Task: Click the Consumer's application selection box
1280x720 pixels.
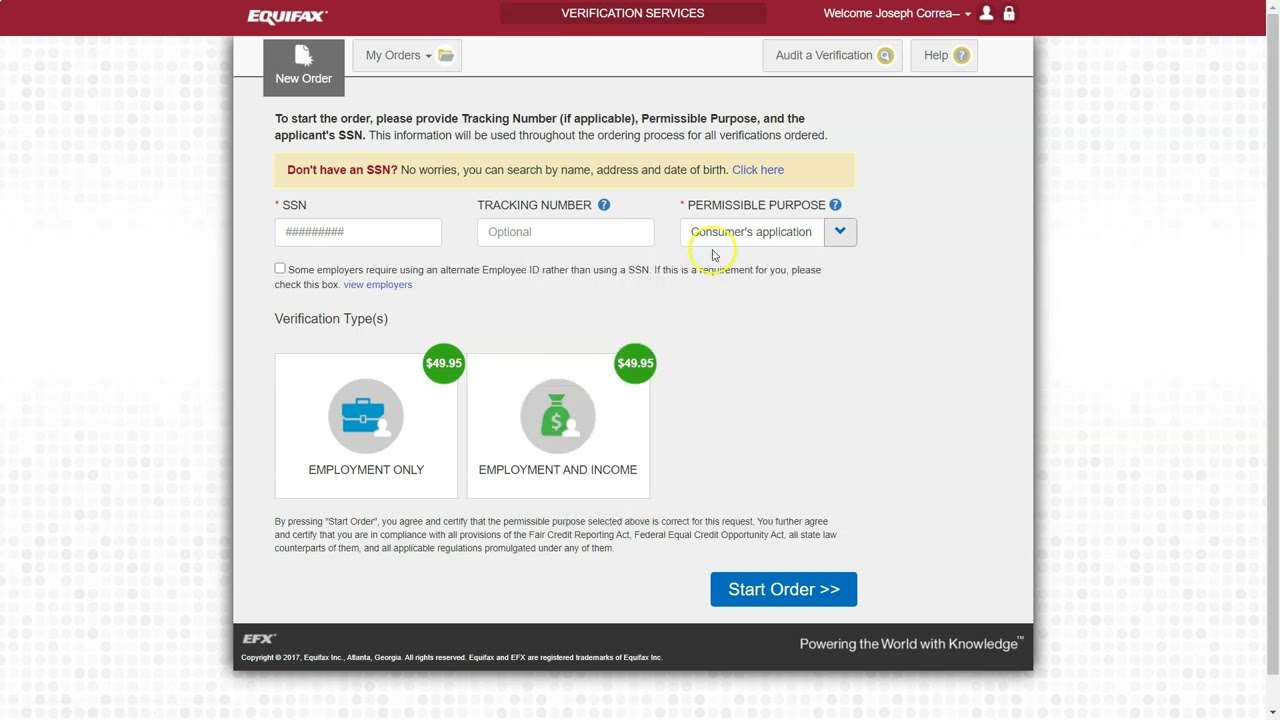Action: tap(752, 232)
